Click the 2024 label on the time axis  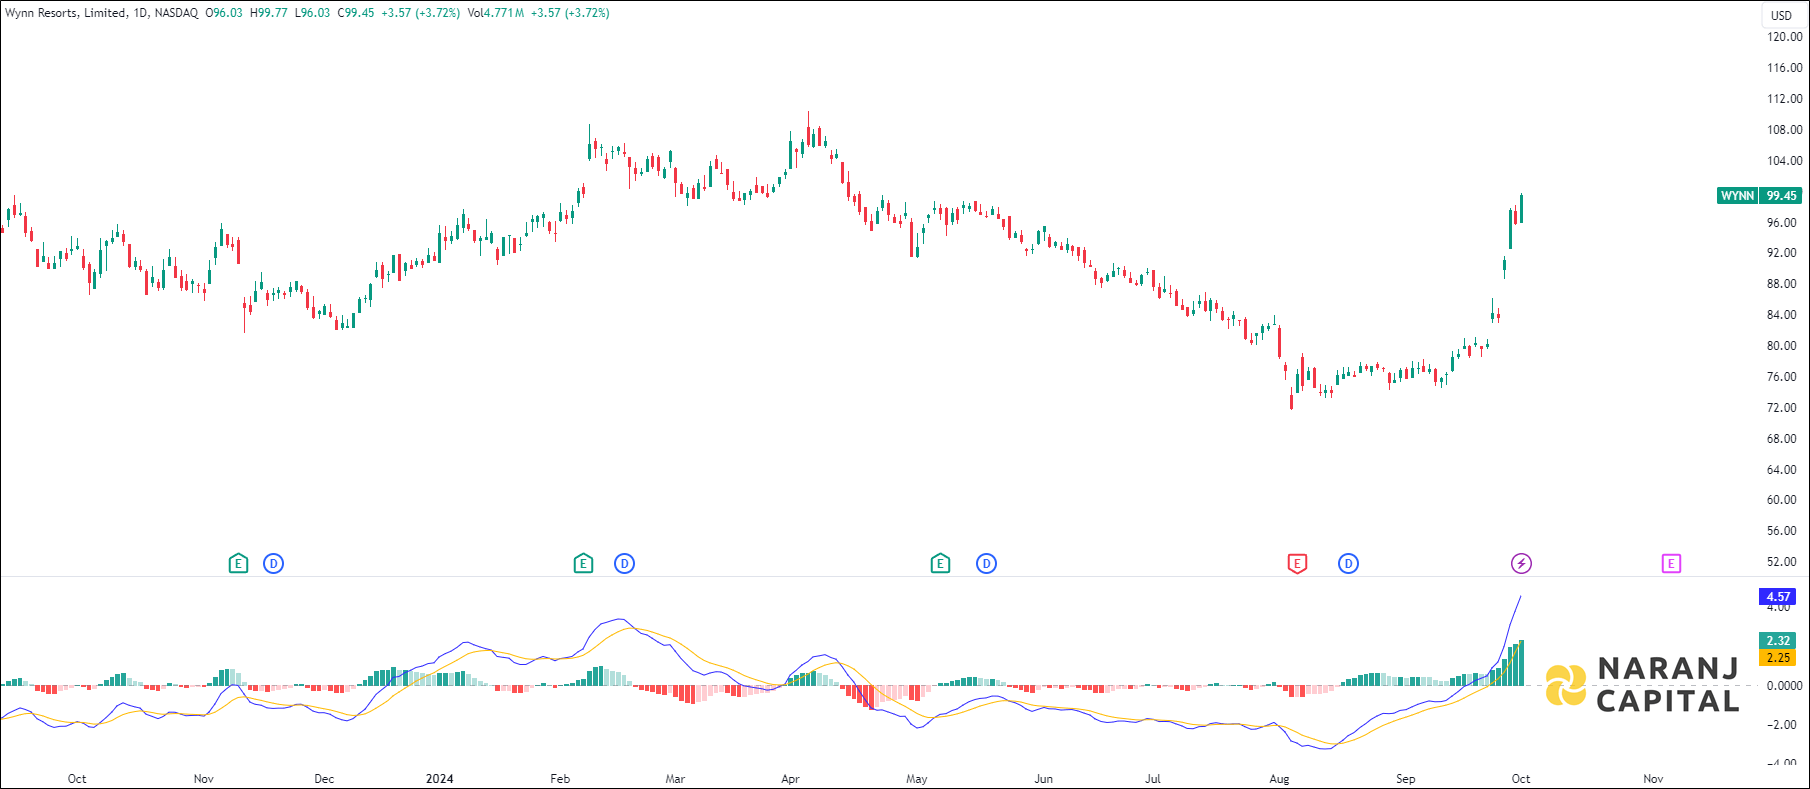click(x=439, y=779)
